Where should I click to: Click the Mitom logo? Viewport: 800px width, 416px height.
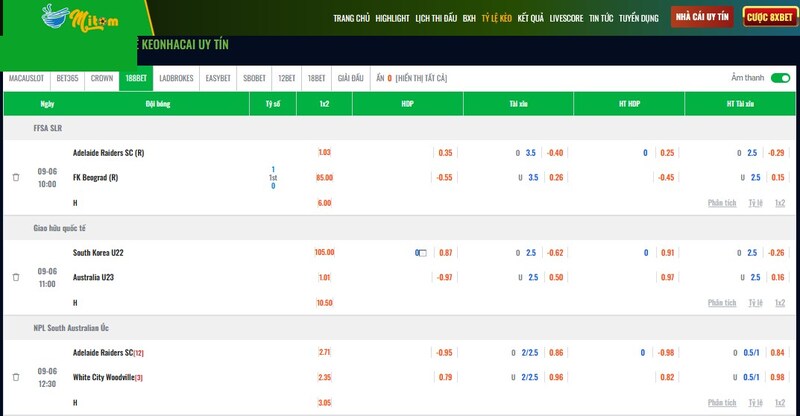click(80, 18)
